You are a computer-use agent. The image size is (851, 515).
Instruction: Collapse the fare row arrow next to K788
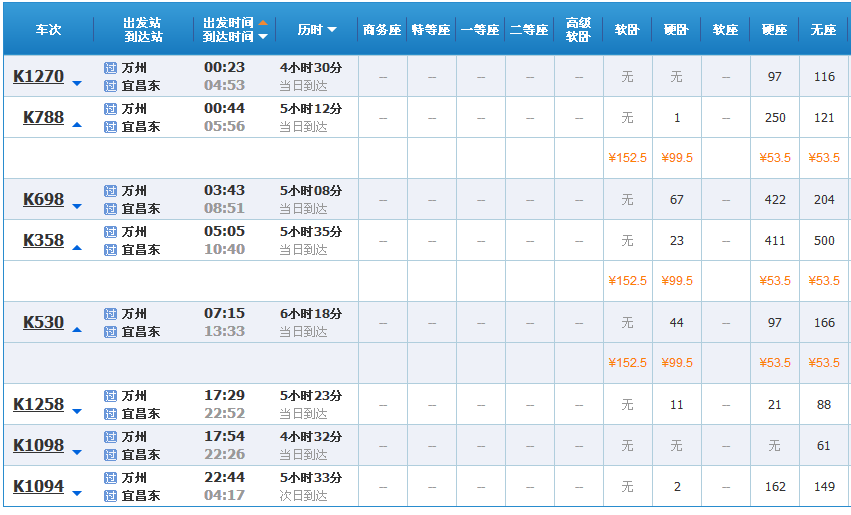coord(77,125)
